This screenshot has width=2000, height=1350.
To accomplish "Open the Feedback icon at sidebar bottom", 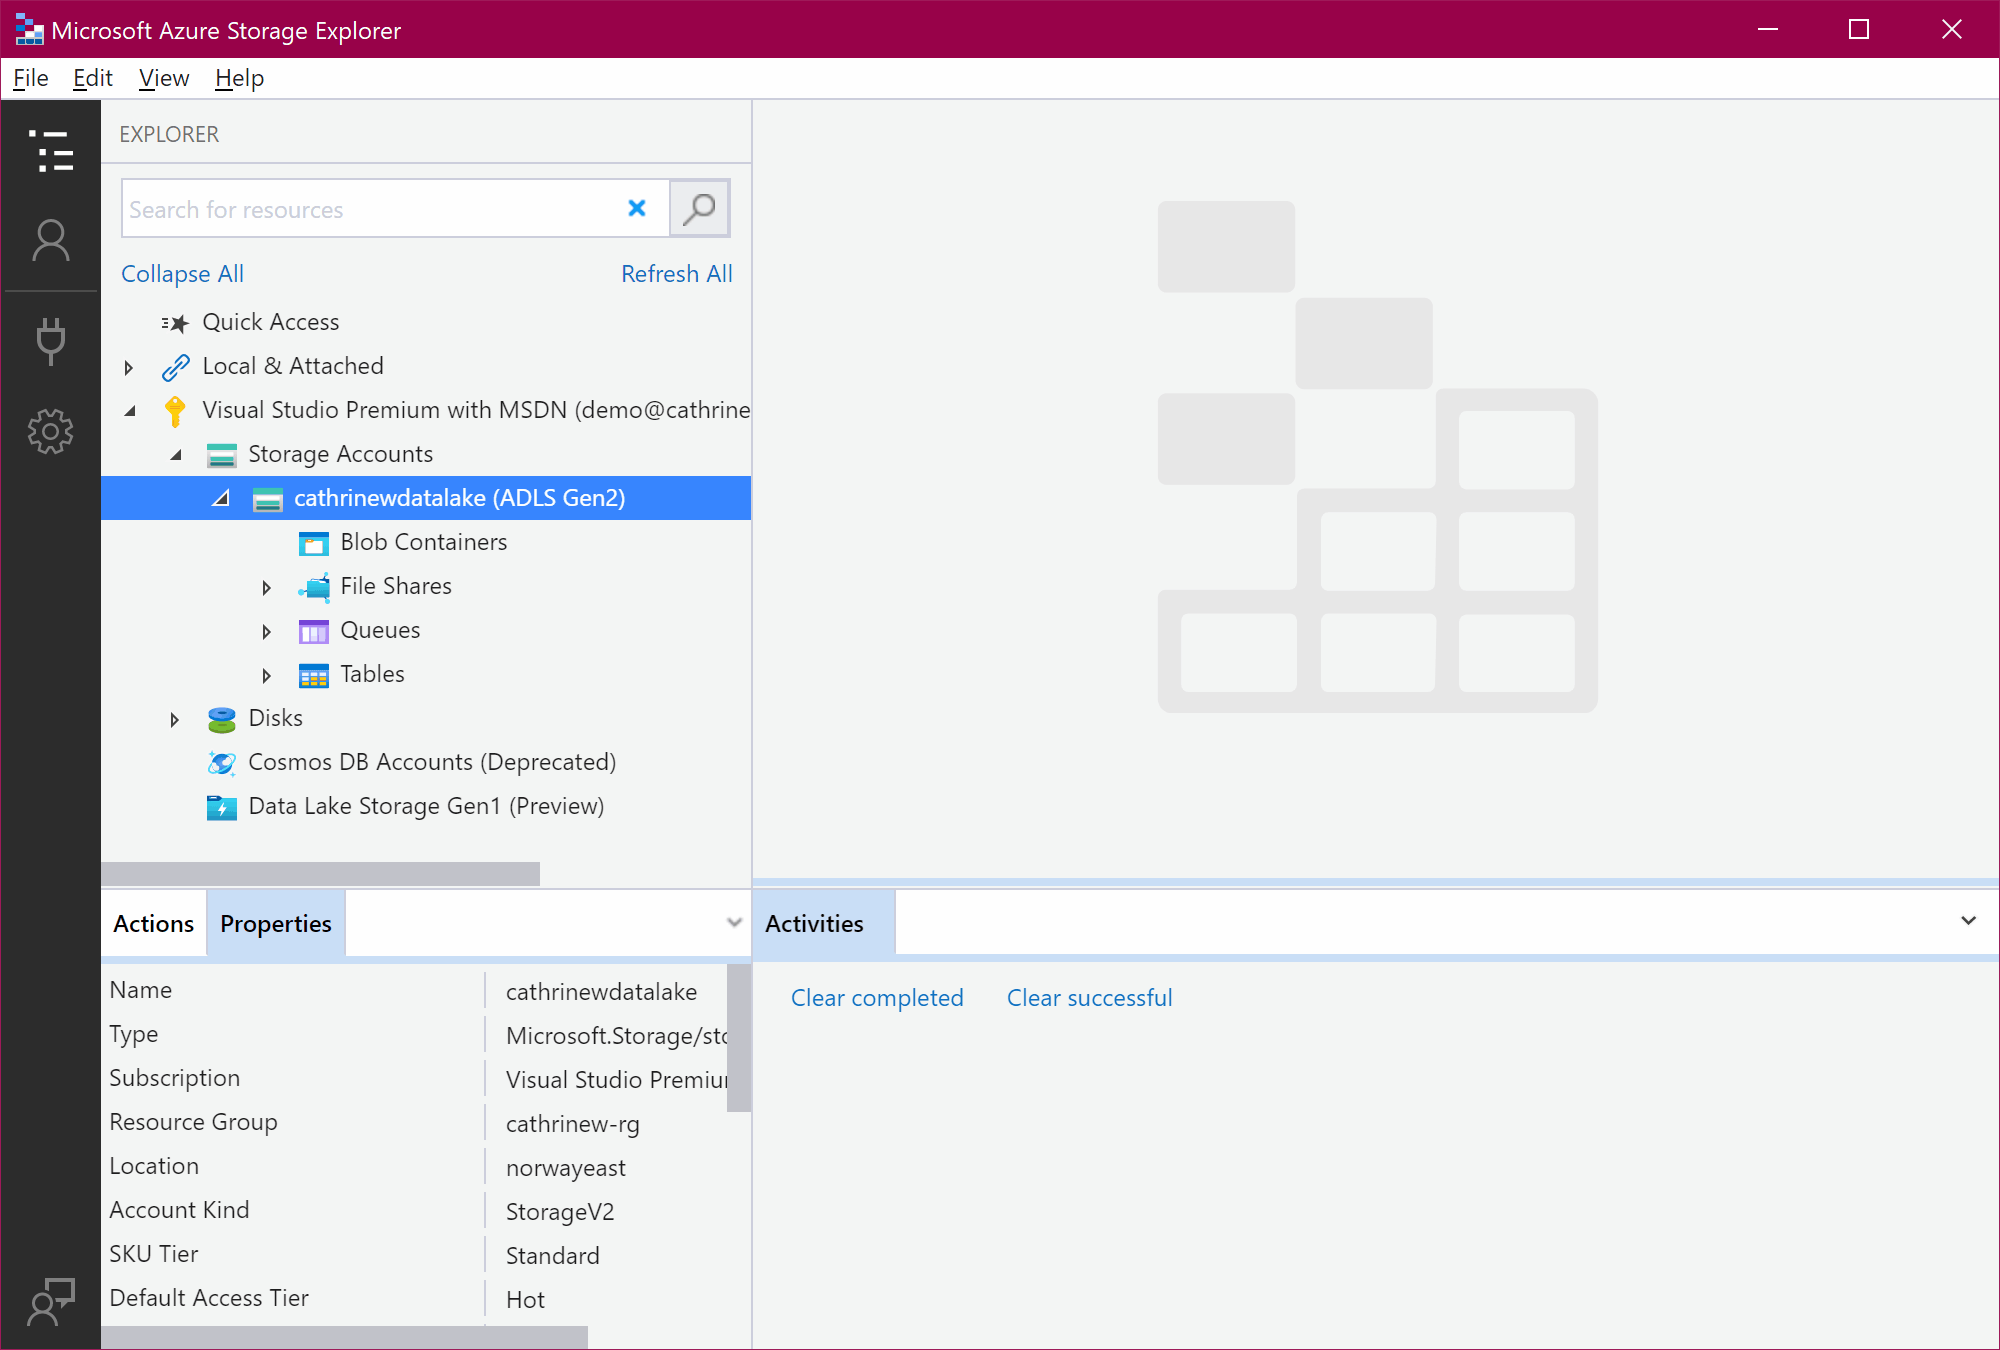I will tap(50, 1301).
